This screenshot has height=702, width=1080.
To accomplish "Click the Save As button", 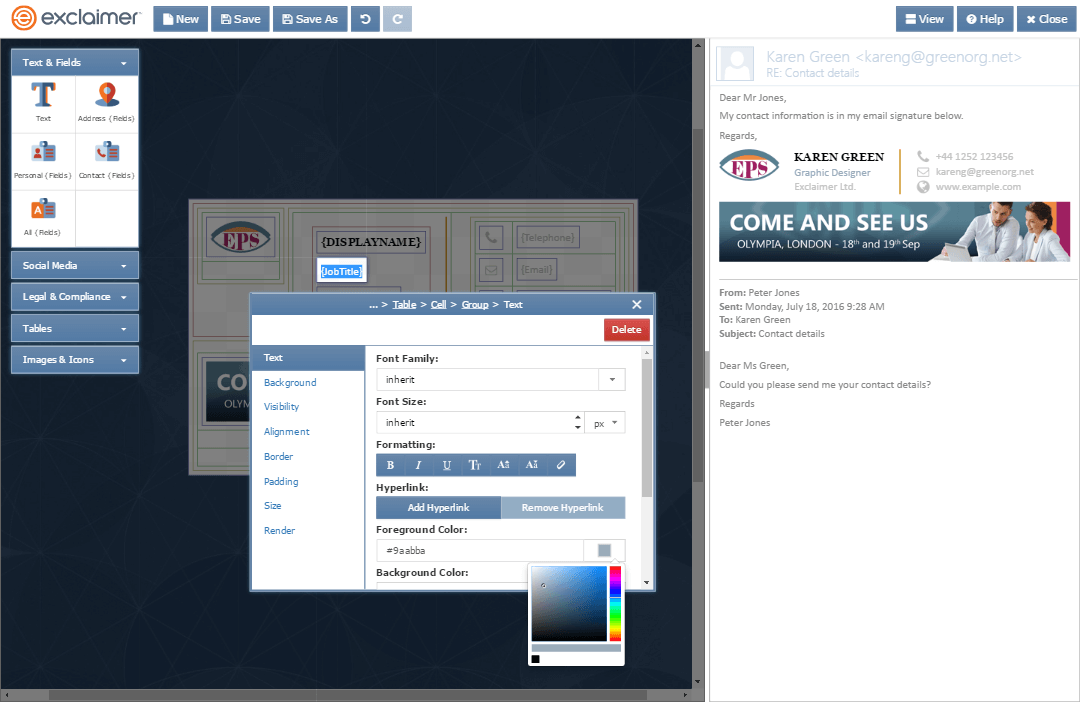I will click(310, 19).
